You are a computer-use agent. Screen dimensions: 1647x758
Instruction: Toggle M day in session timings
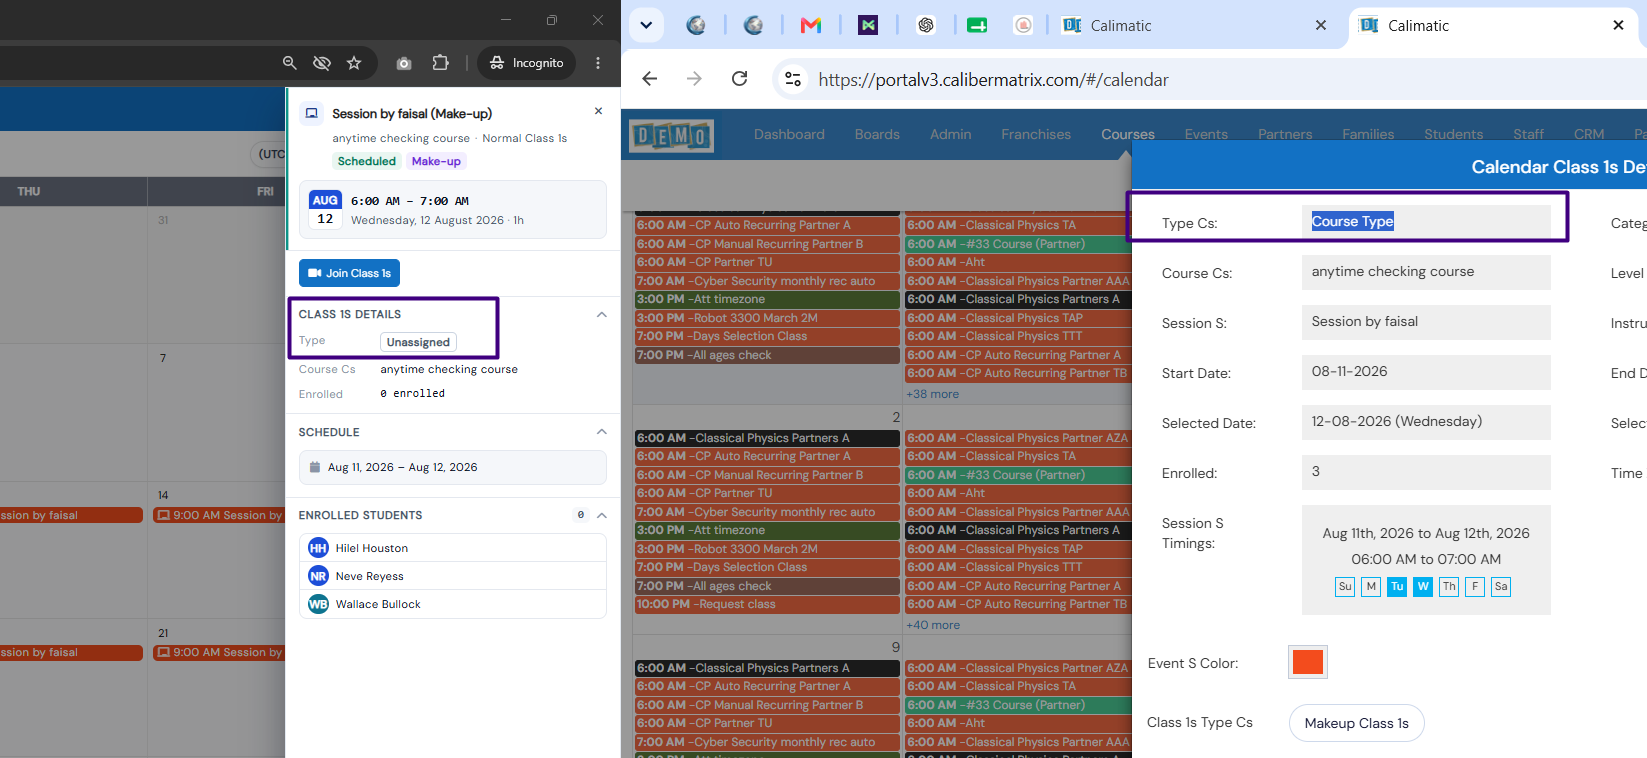[1371, 587]
